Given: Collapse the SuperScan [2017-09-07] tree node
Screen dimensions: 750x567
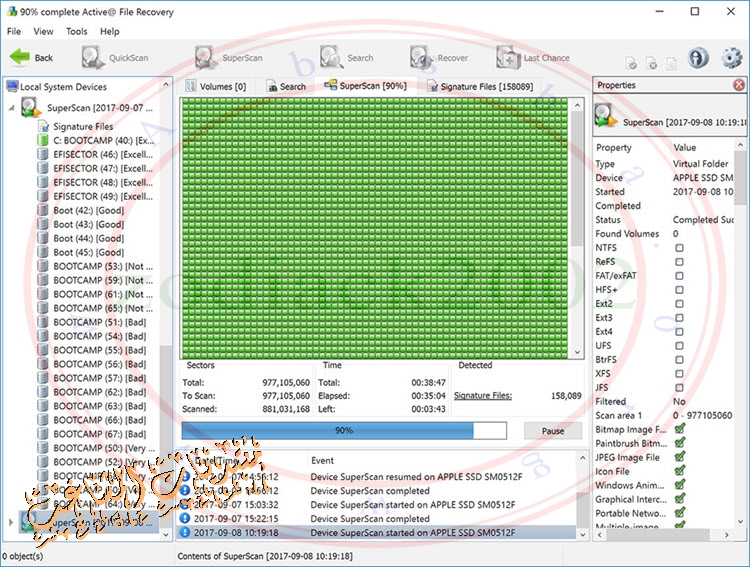Looking at the screenshot, I should pos(11,108).
